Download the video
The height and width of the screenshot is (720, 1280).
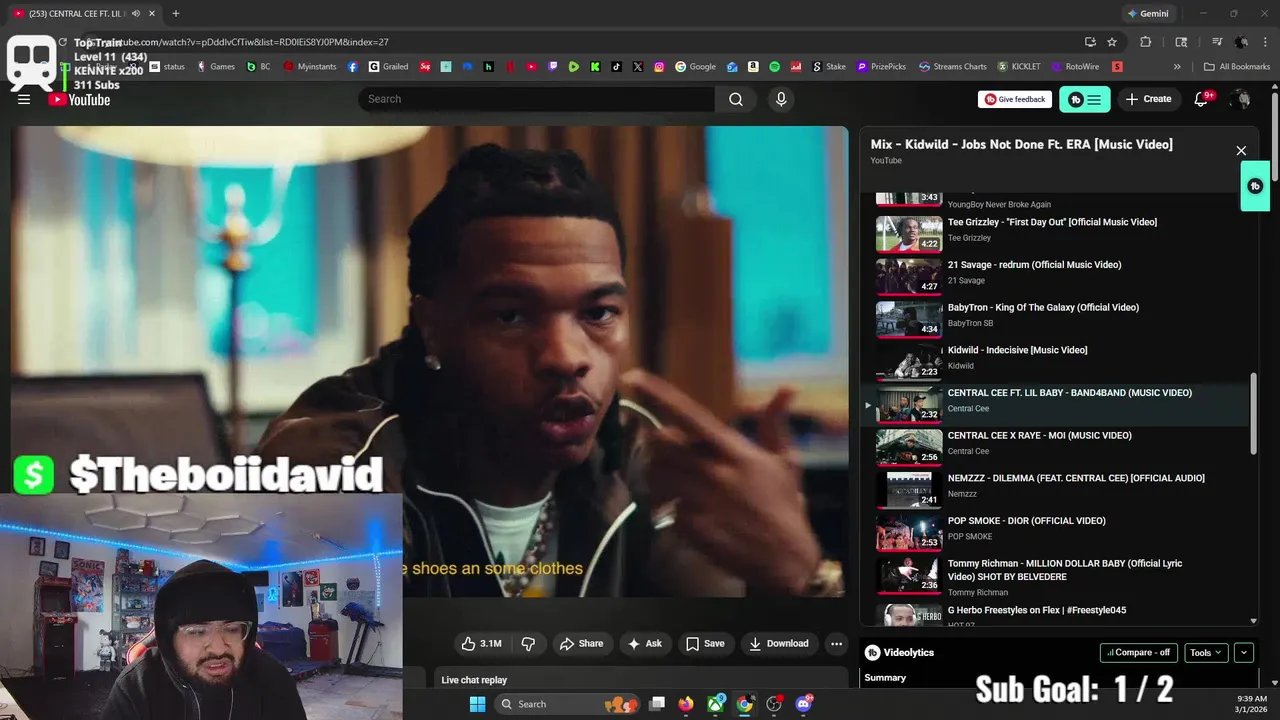coord(779,644)
